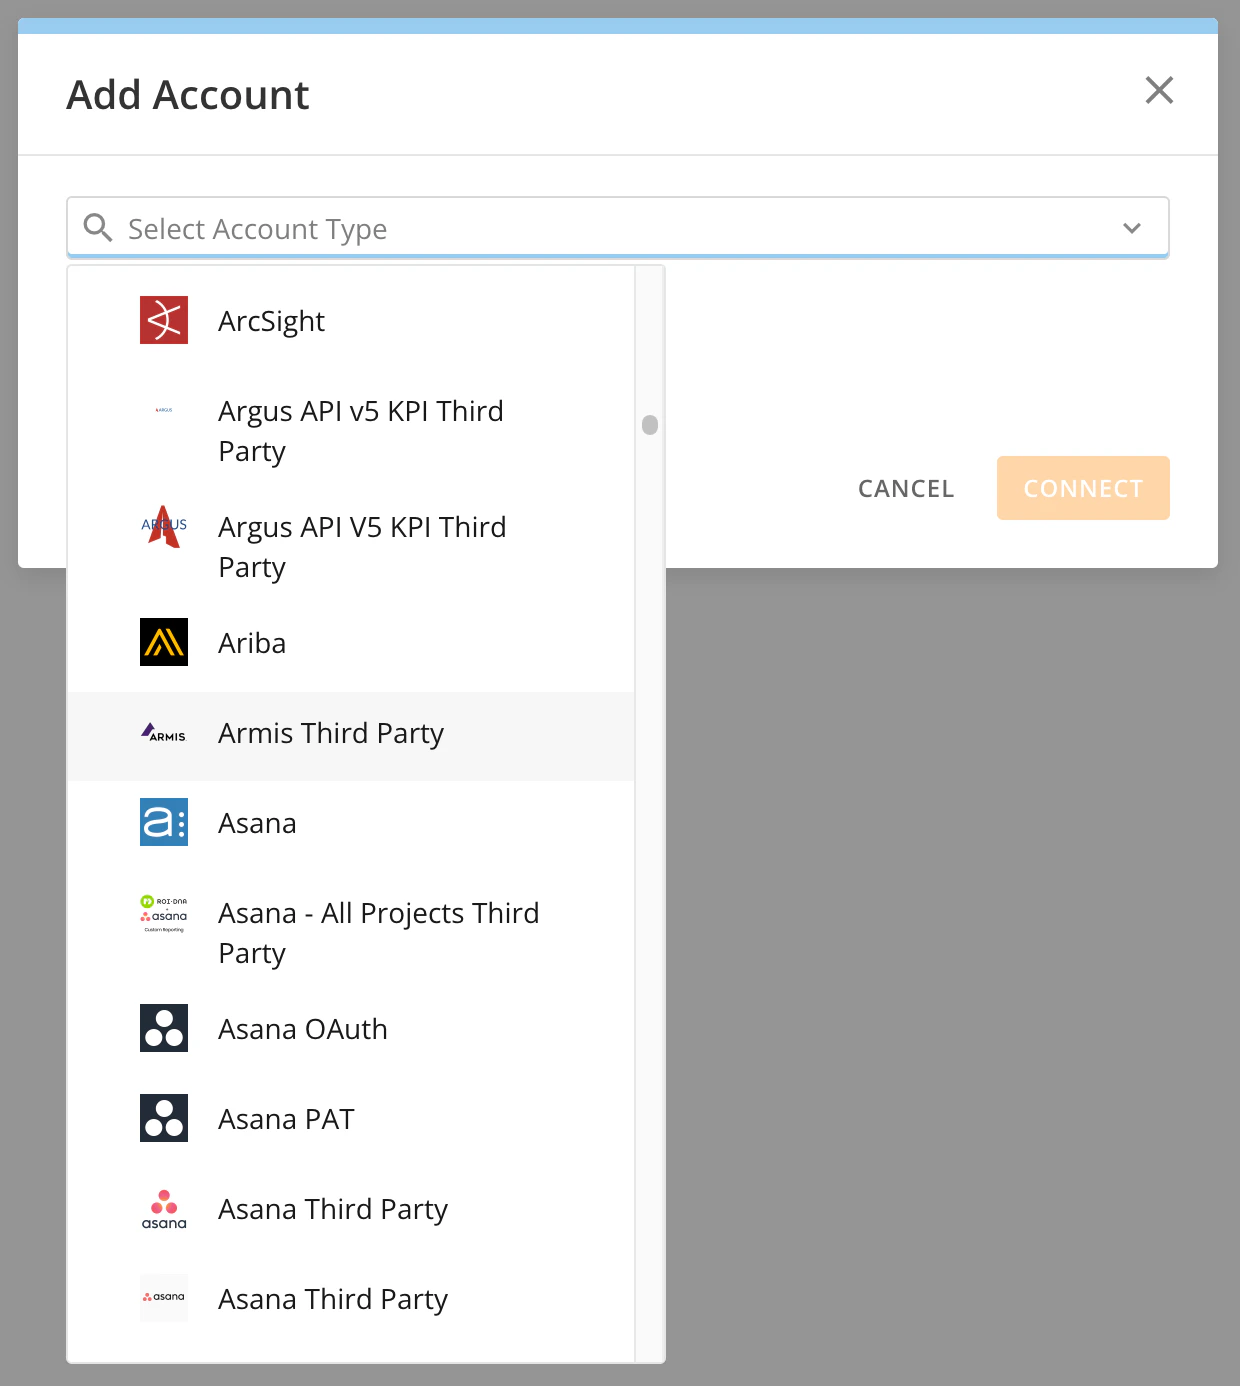Close the Add Account dialog

coord(1159,90)
